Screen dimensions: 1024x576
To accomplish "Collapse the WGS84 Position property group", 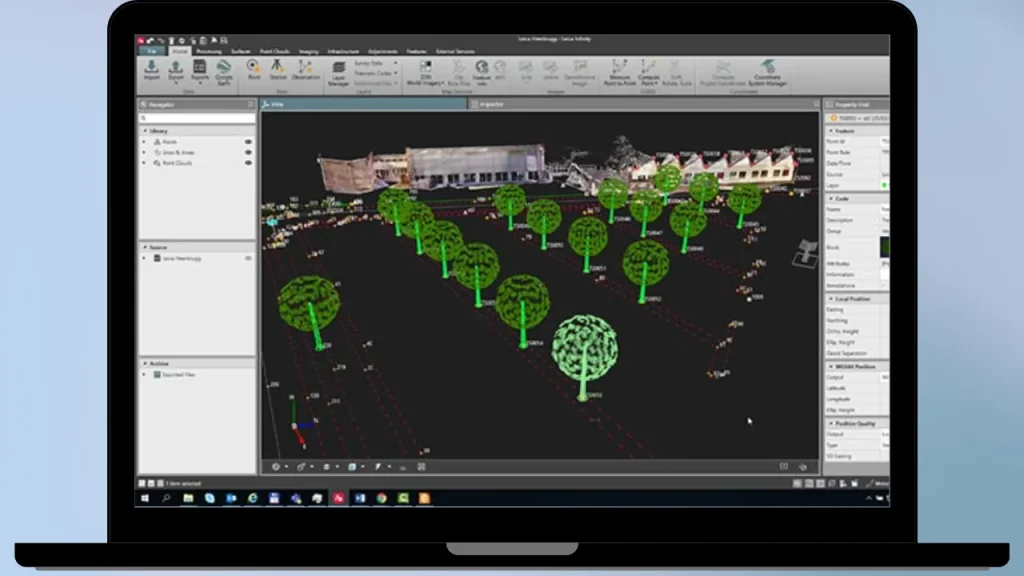I will [831, 367].
